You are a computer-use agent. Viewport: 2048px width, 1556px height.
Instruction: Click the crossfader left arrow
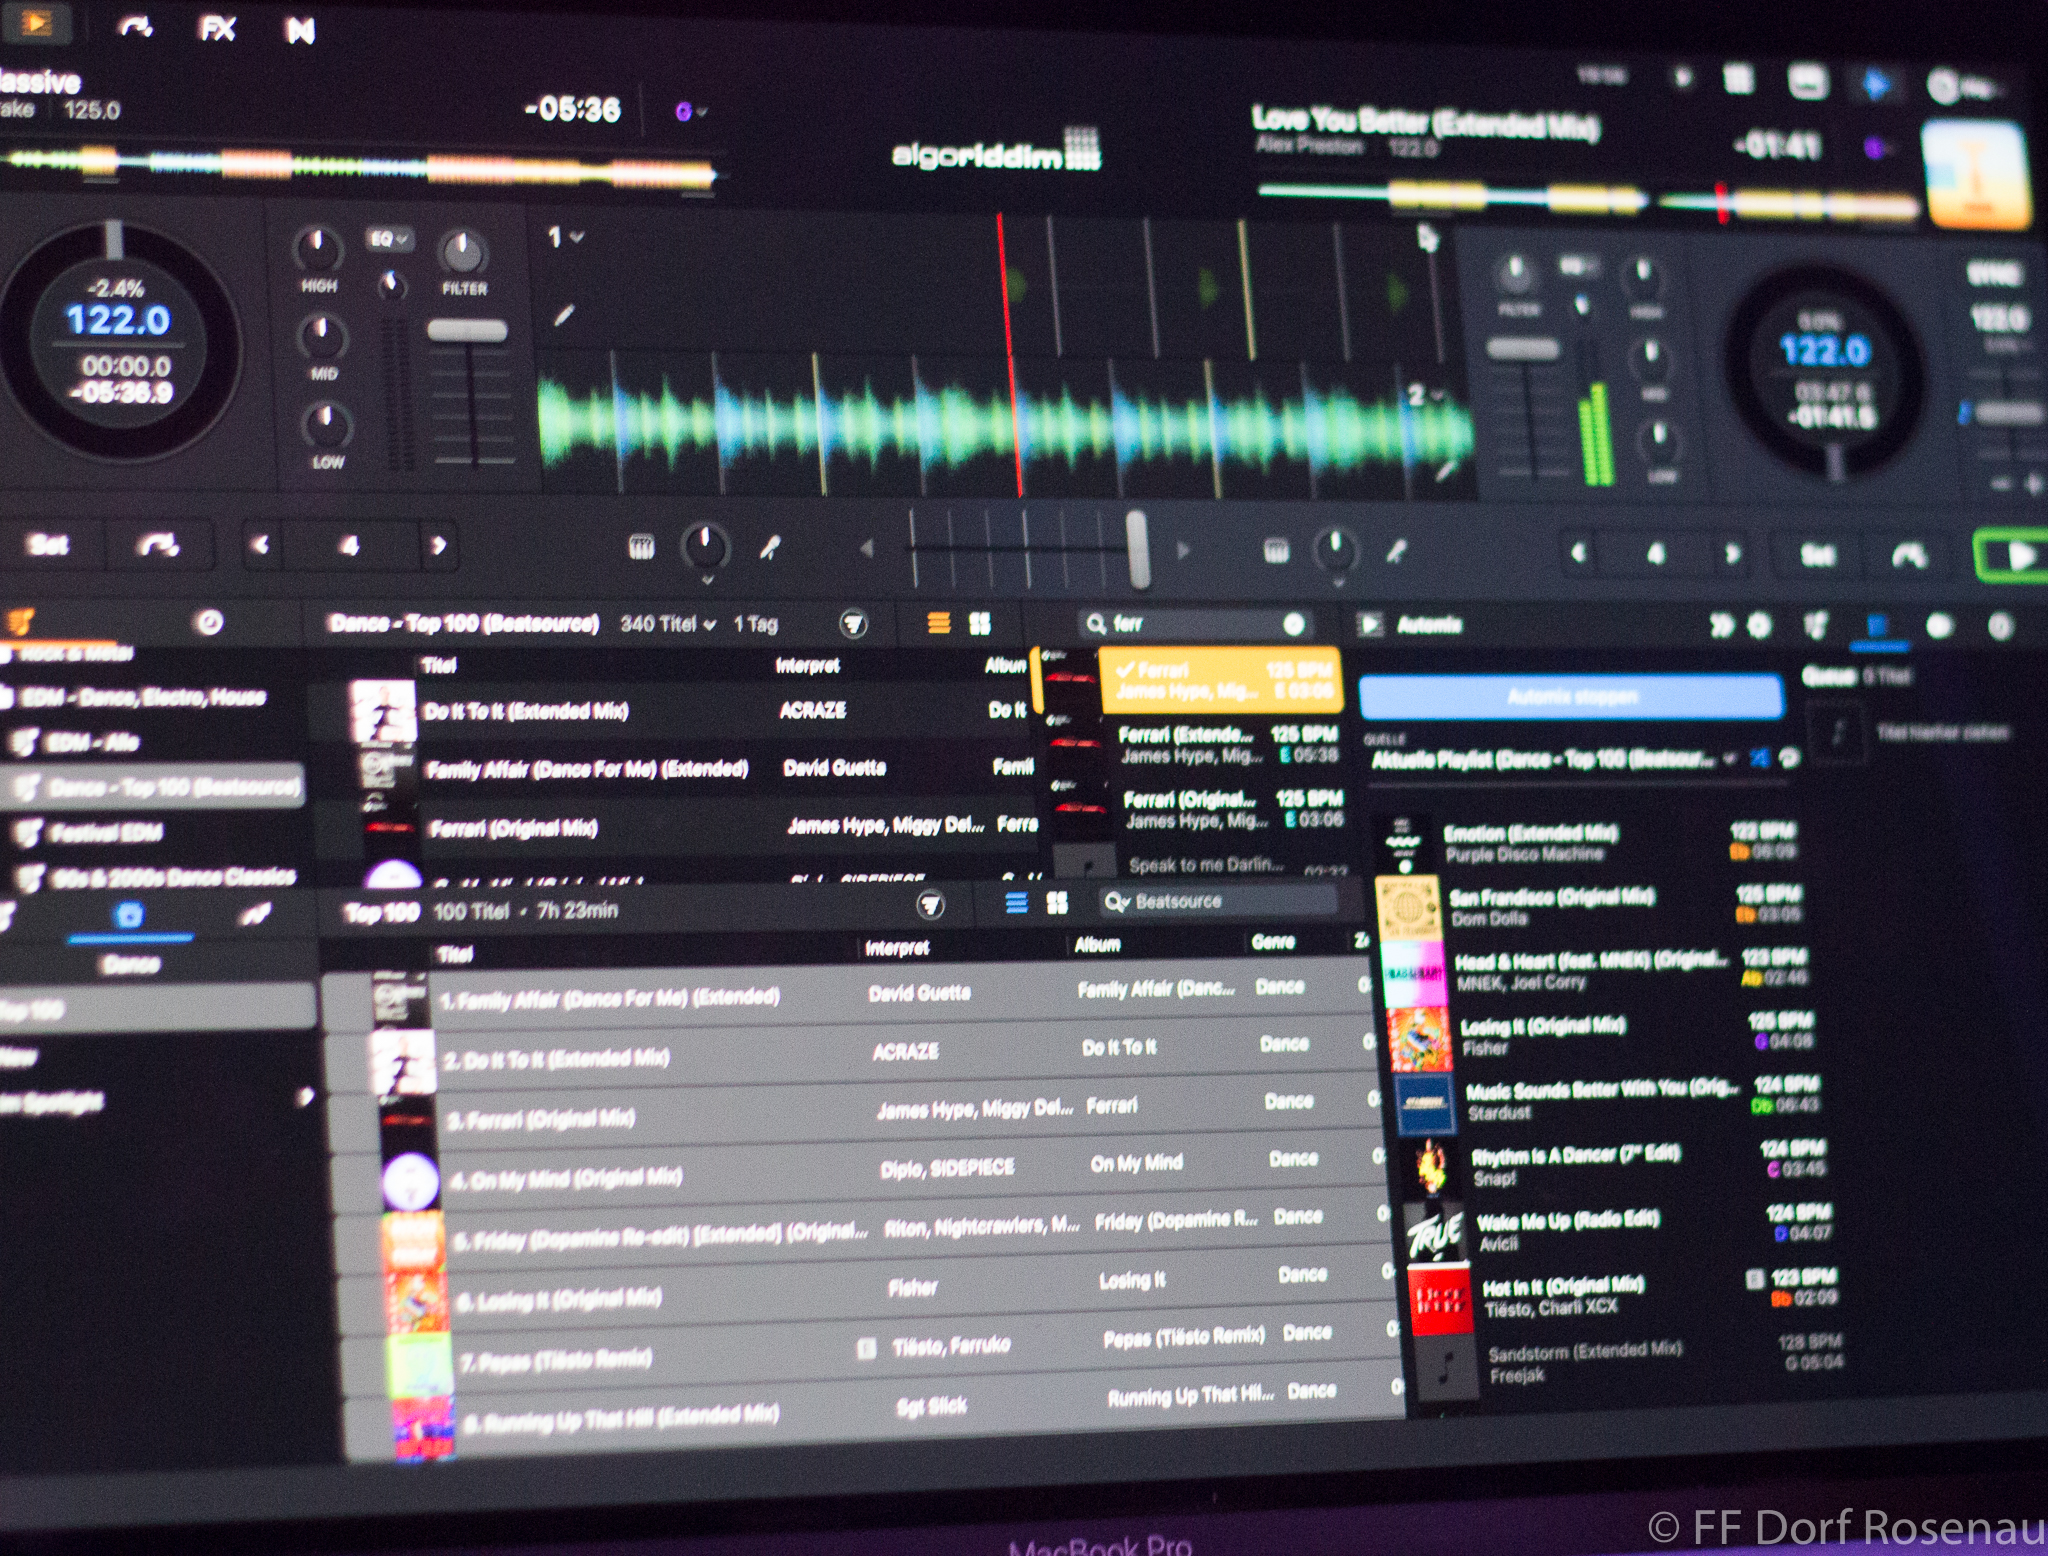pyautogui.click(x=867, y=548)
